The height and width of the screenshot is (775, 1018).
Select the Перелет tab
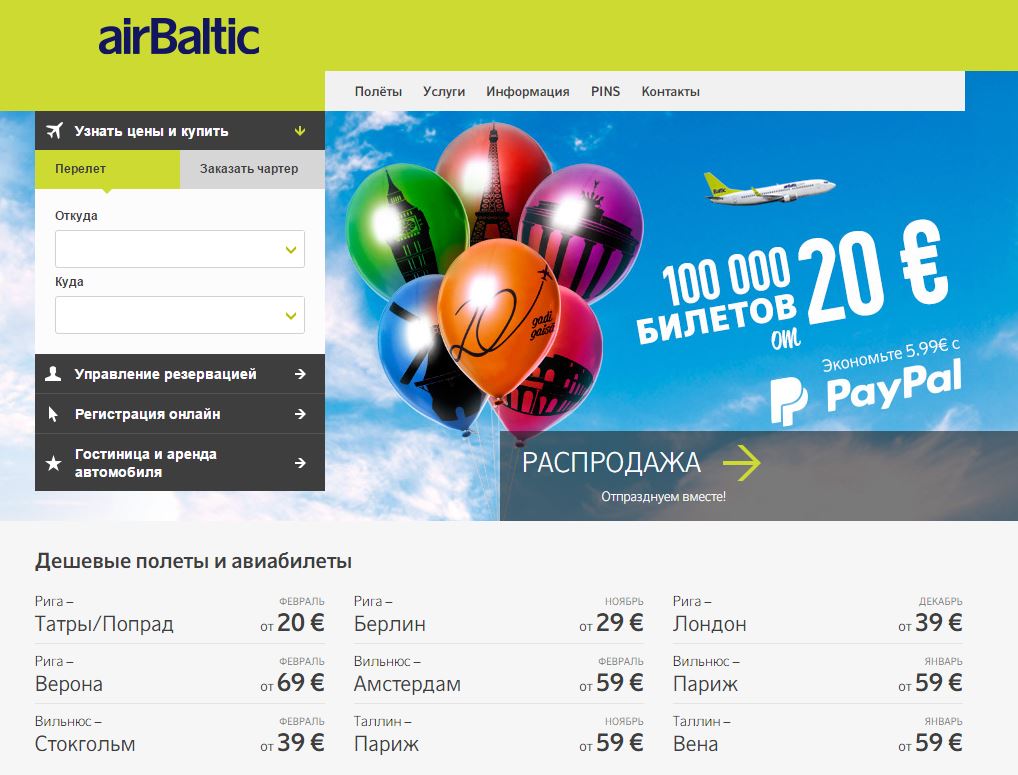tap(107, 169)
